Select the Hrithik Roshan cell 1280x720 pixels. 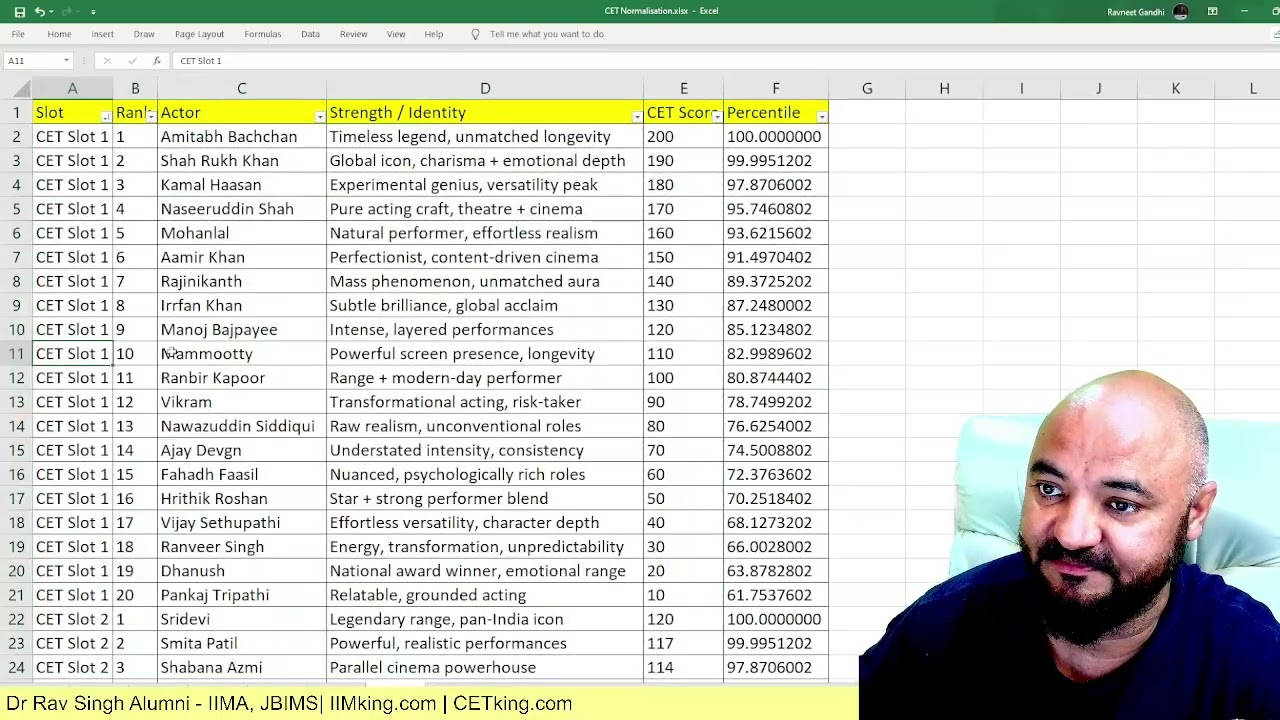(x=241, y=499)
